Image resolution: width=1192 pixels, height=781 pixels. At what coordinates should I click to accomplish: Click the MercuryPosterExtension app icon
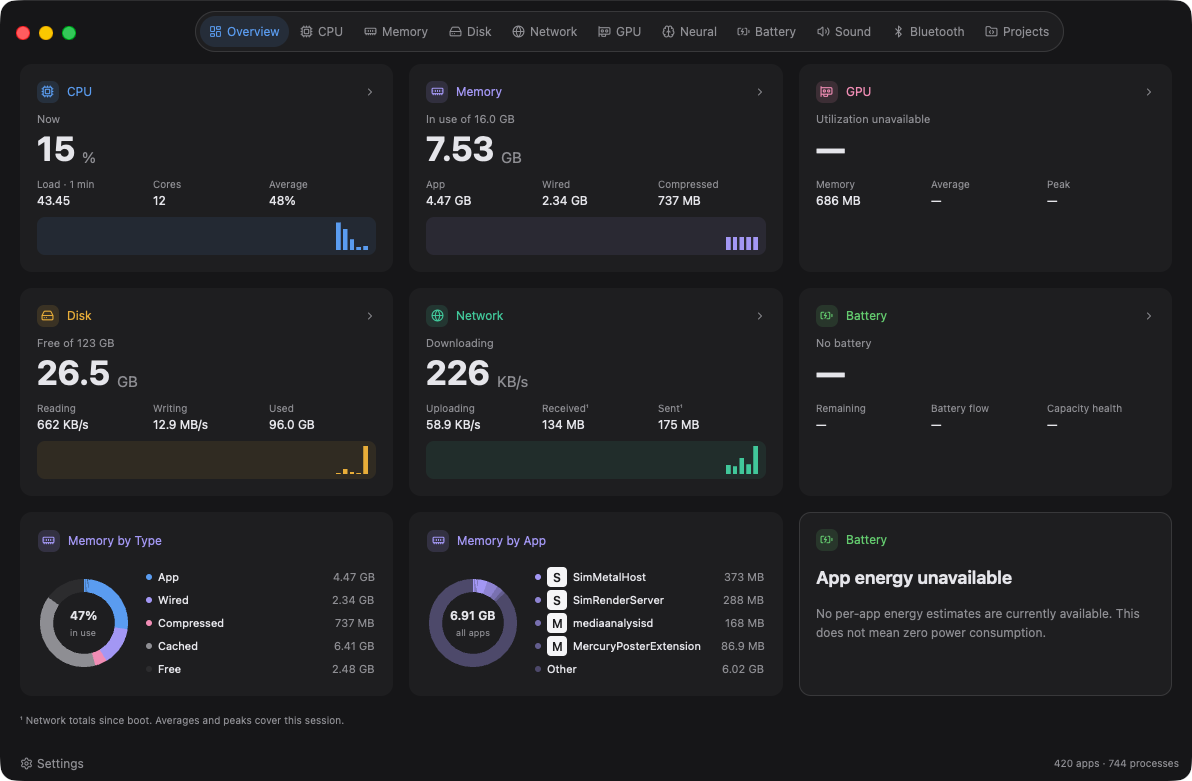point(557,646)
